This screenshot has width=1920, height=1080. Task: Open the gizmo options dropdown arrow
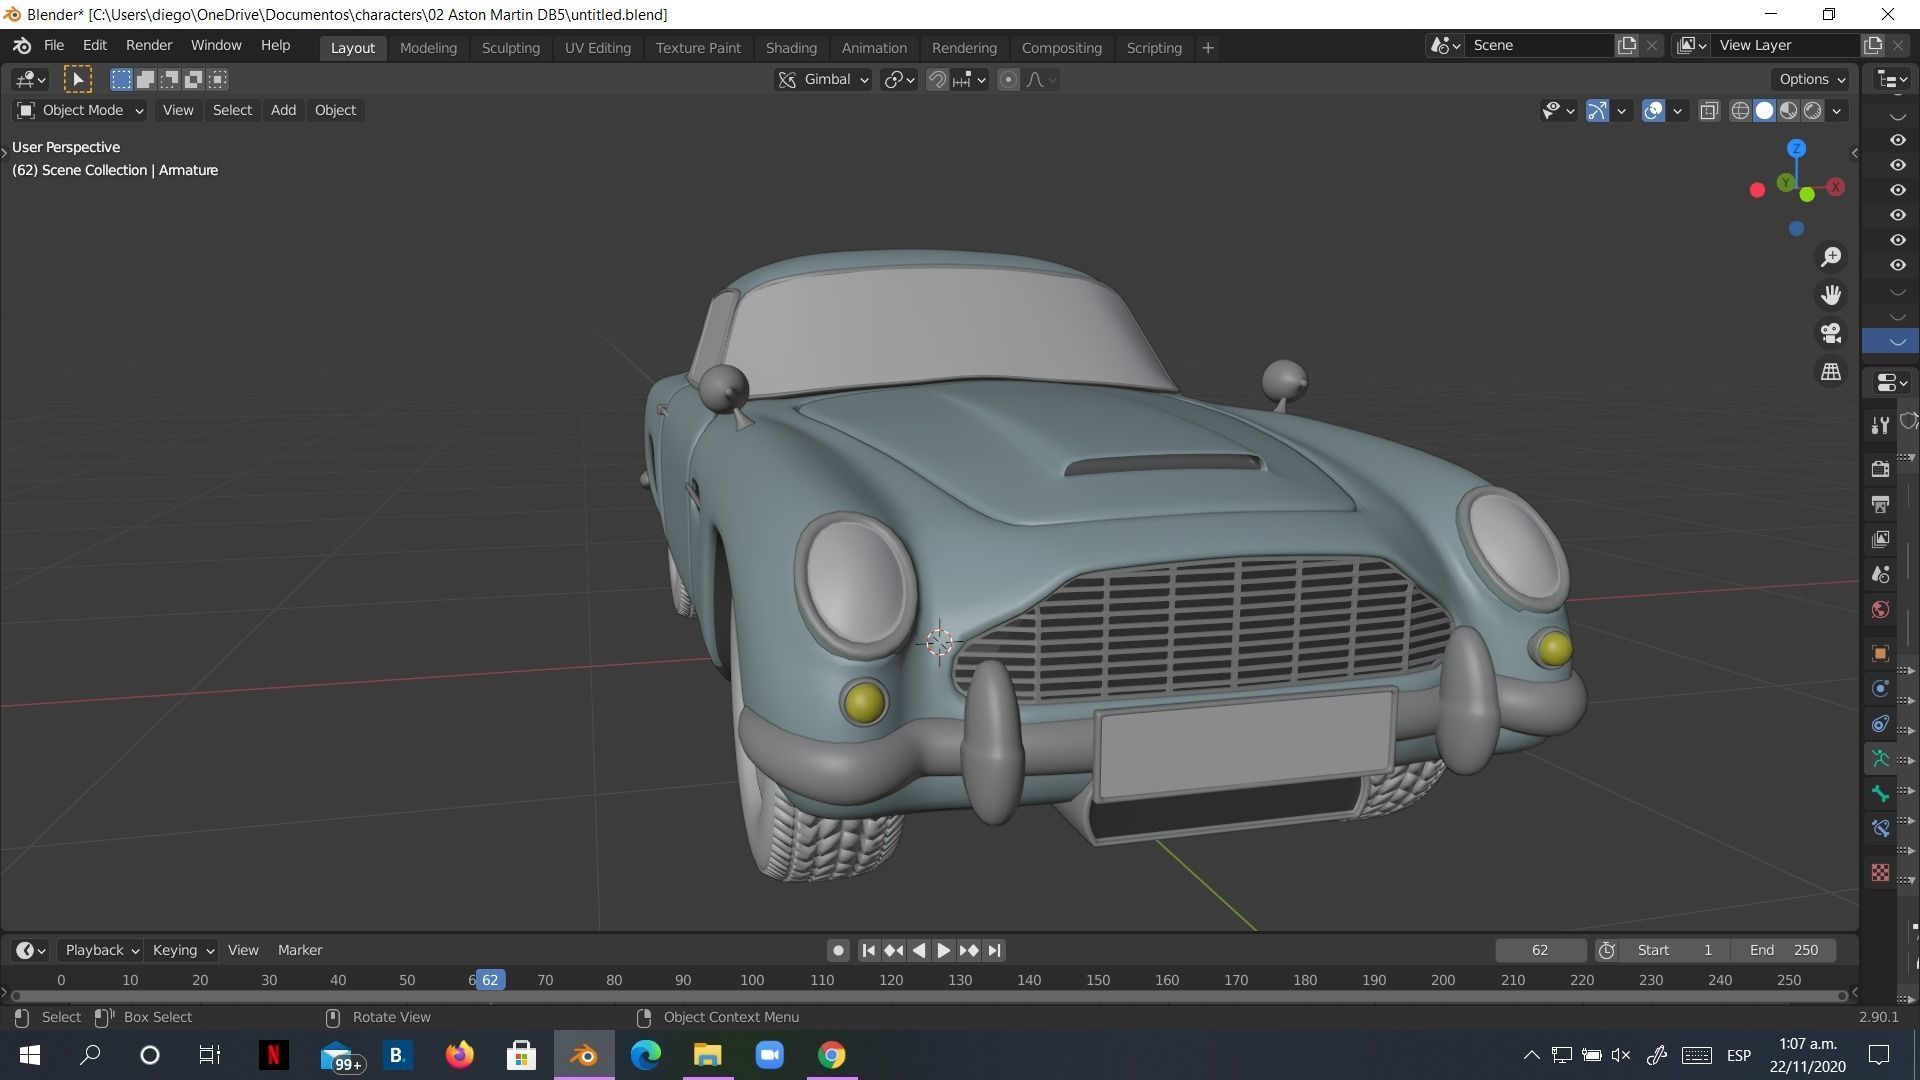[x=1621, y=111]
